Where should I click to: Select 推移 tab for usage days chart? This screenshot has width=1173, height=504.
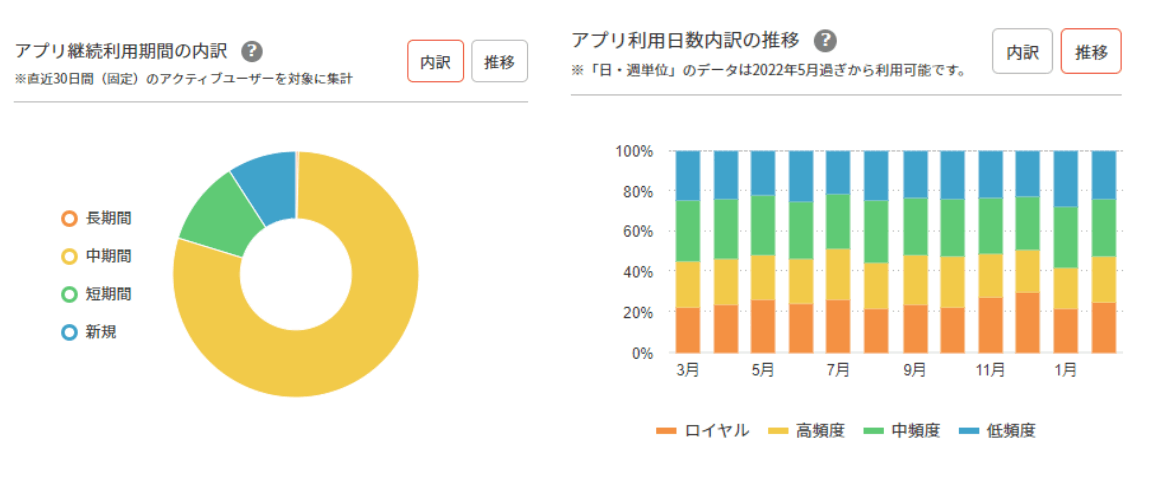(1091, 51)
